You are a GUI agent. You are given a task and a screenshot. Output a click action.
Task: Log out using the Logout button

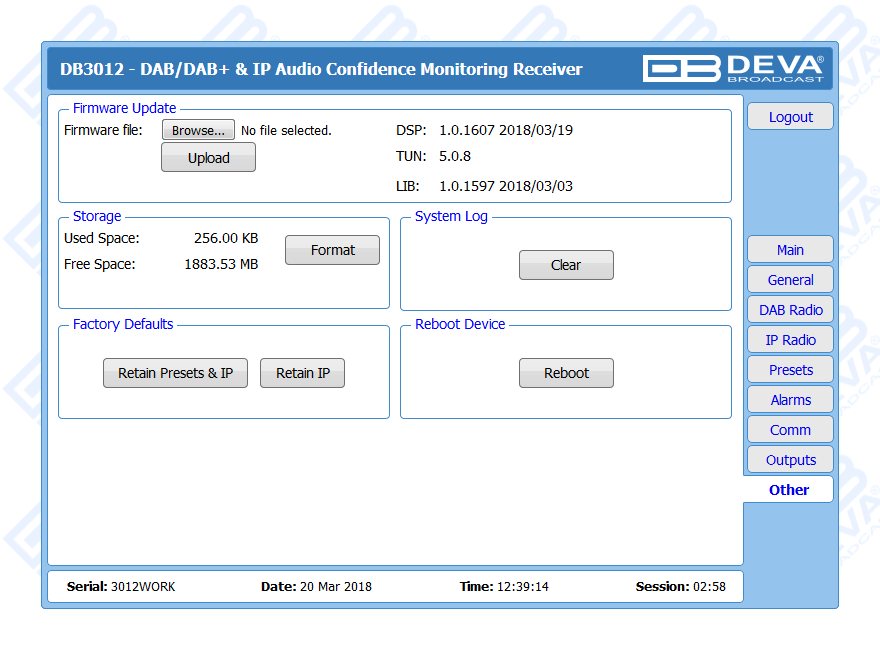[790, 117]
